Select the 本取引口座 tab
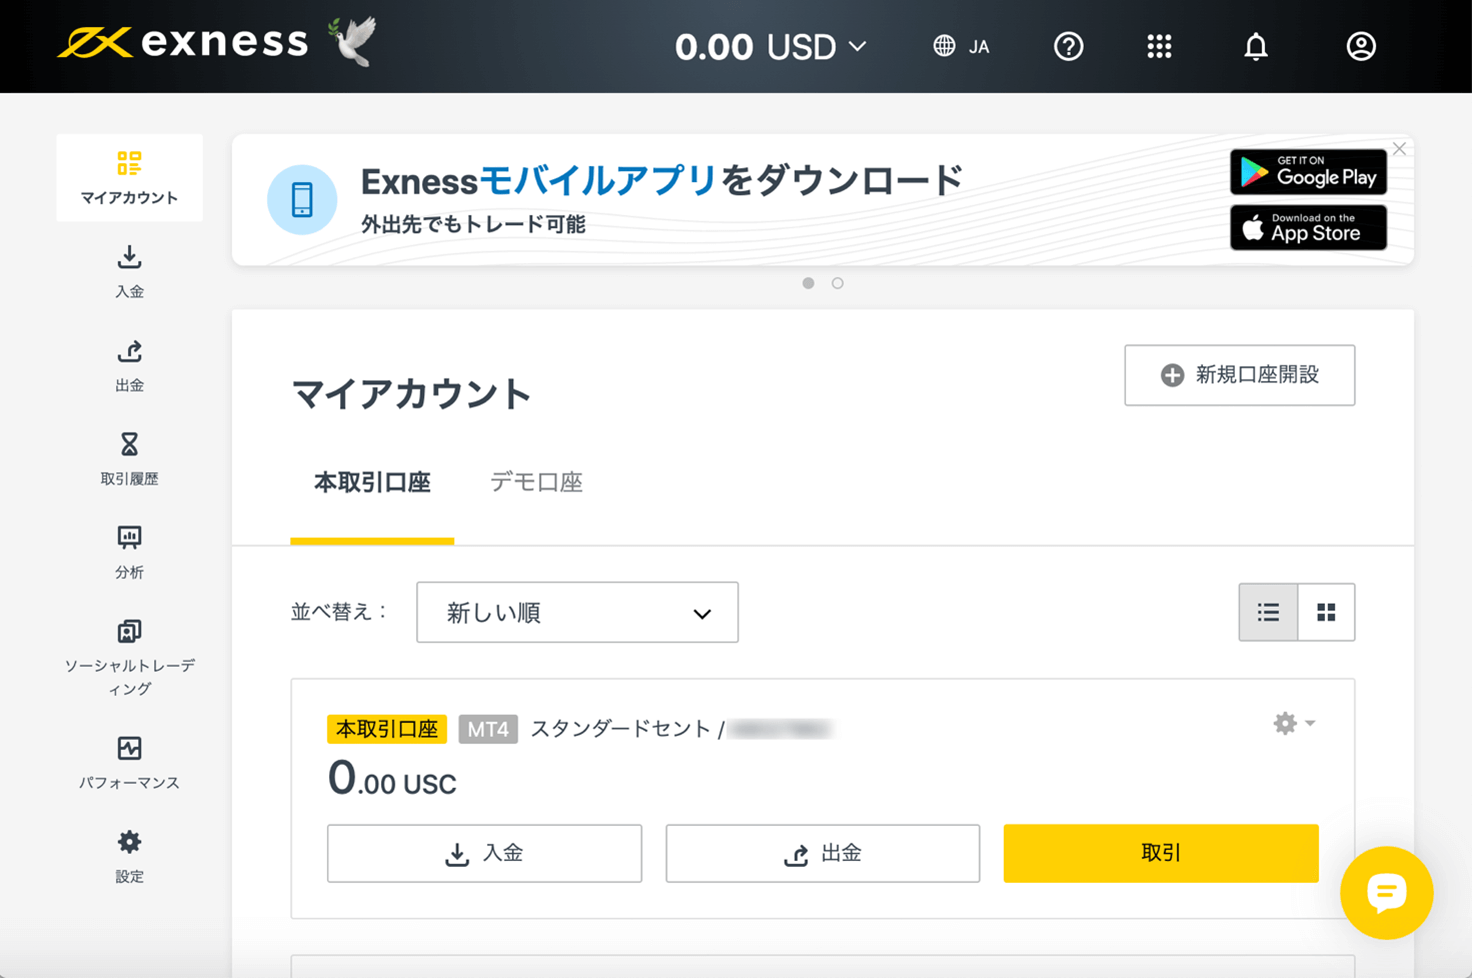The height and width of the screenshot is (978, 1472). click(372, 482)
